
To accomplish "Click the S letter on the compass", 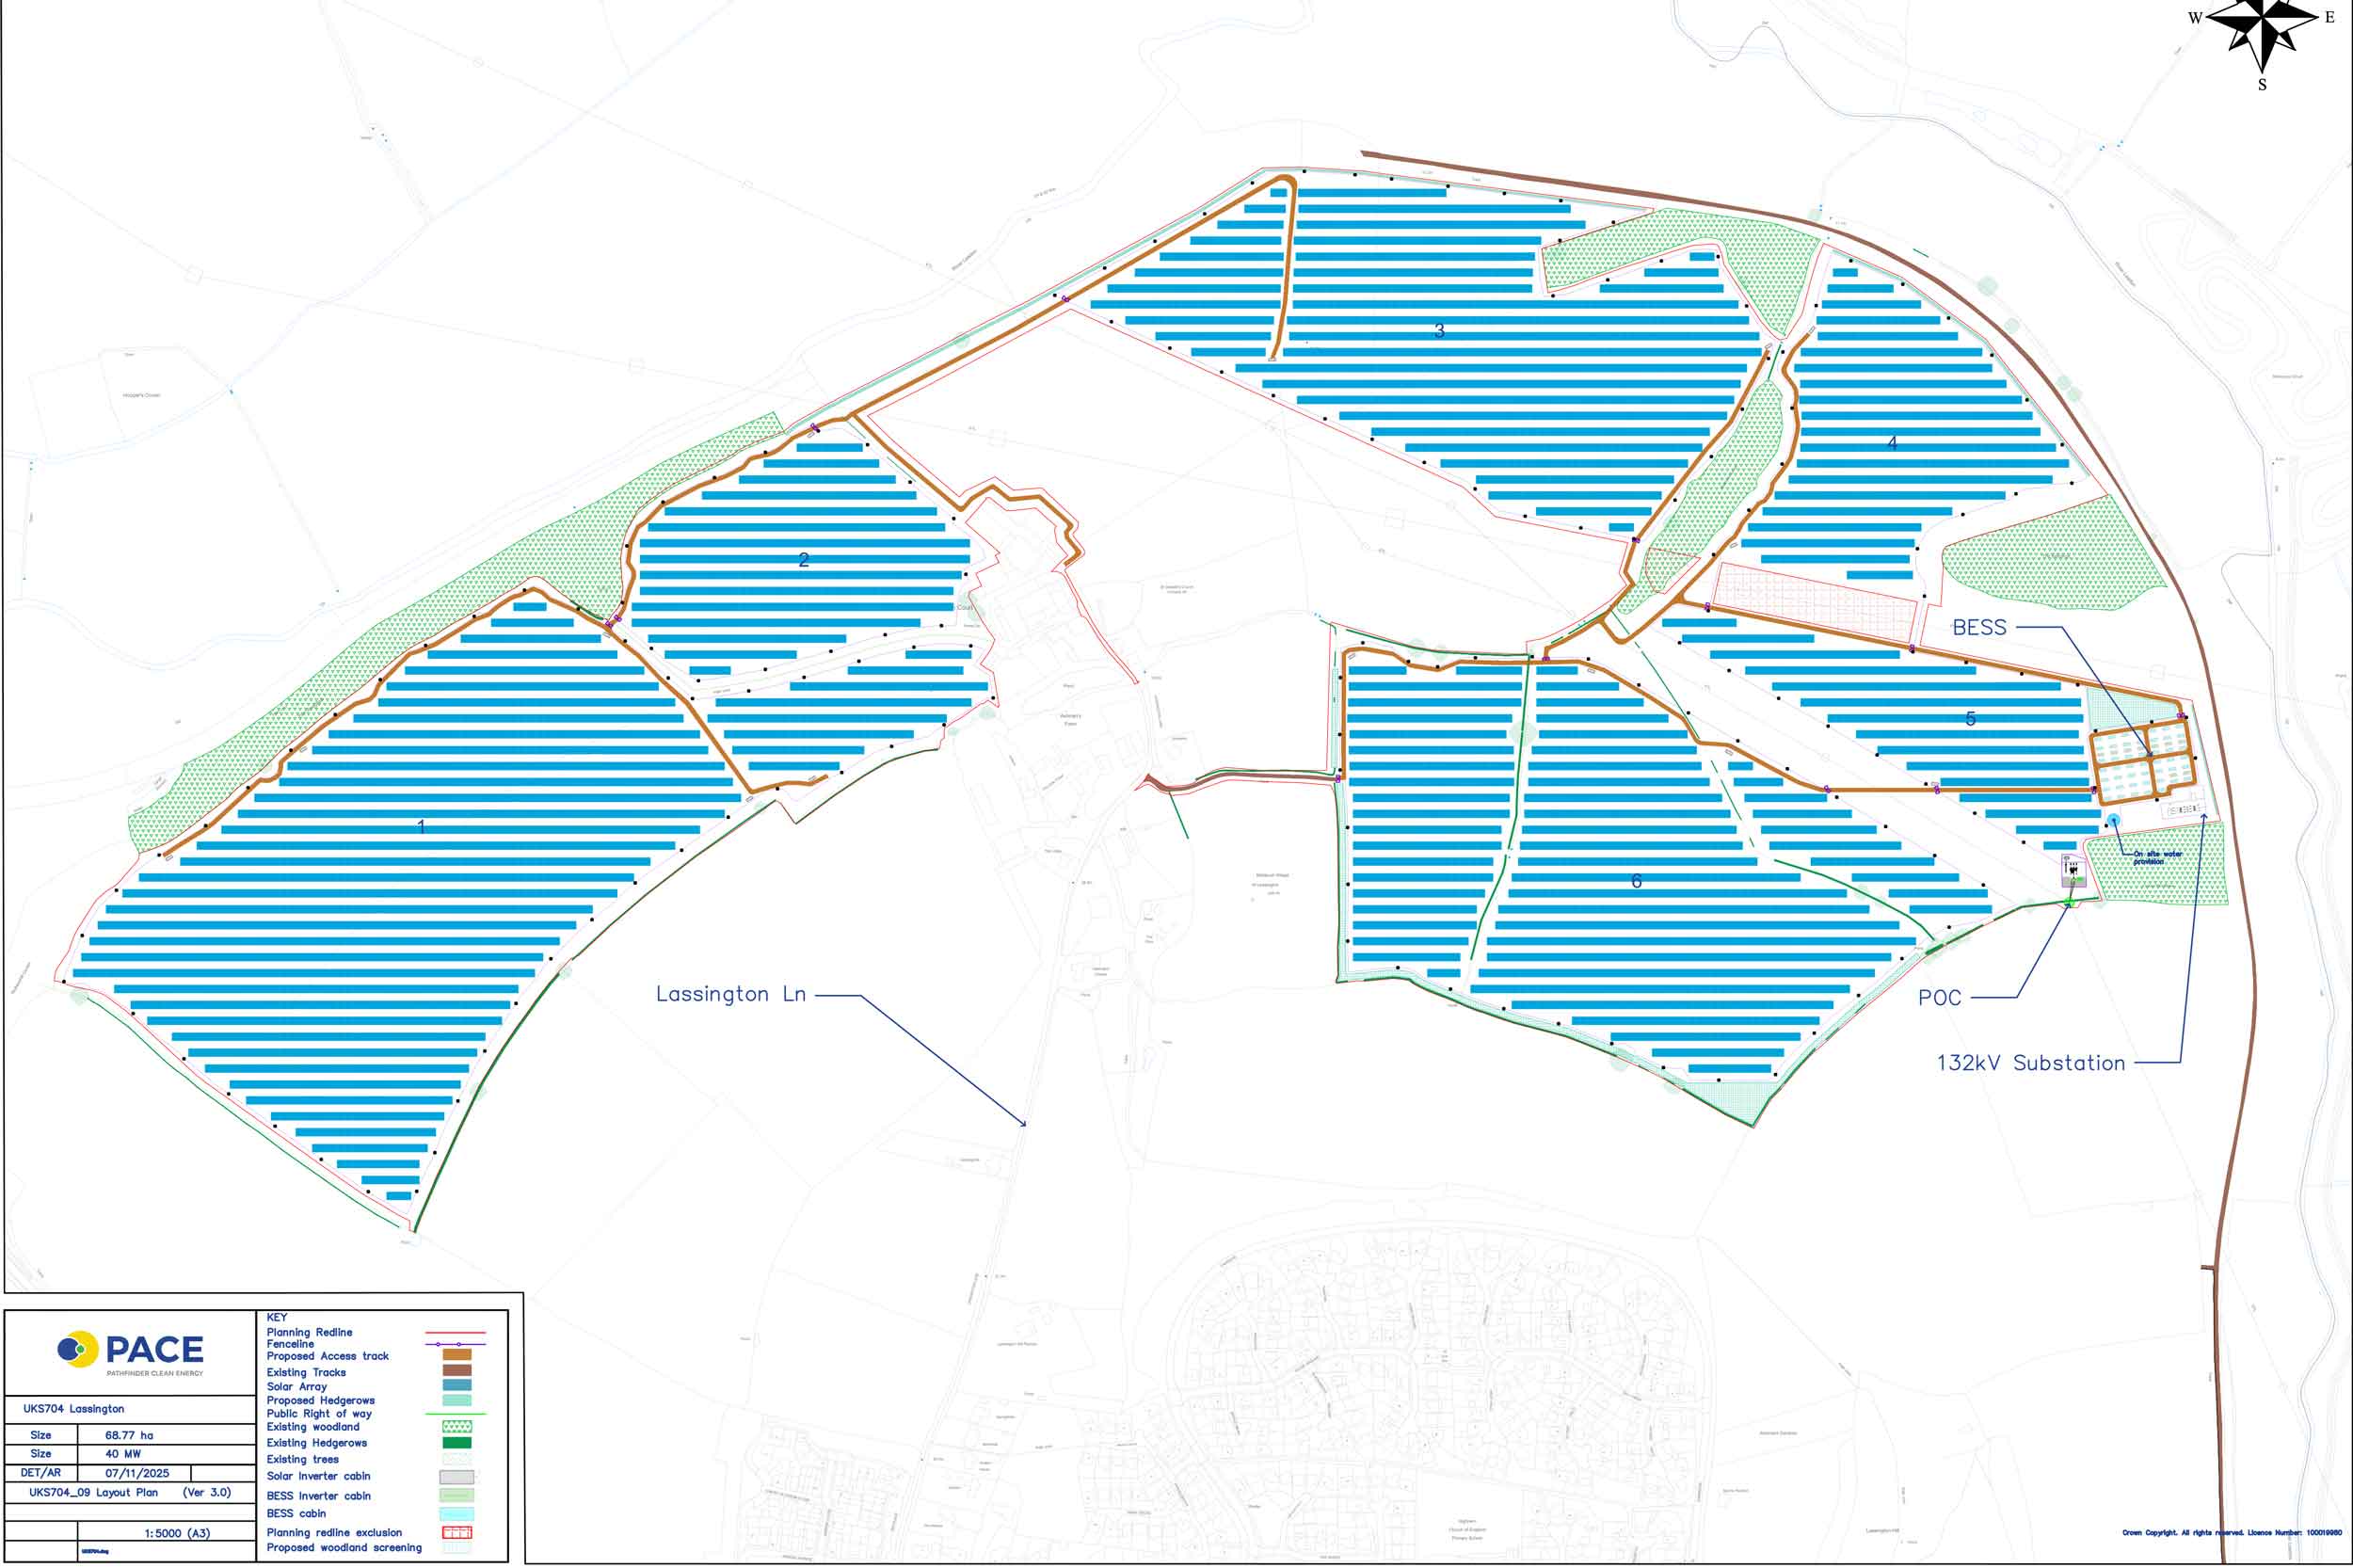I will 2262,85.
